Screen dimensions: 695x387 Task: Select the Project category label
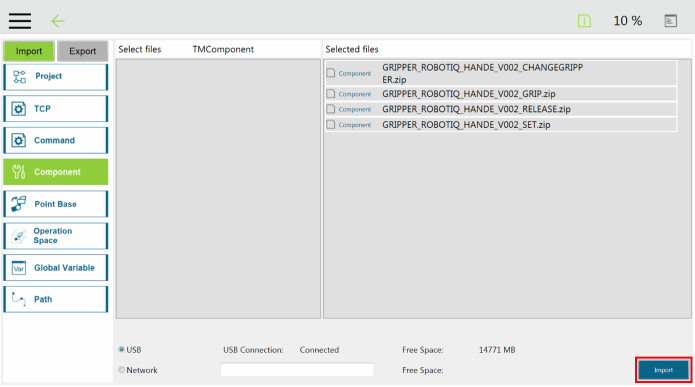click(x=48, y=76)
